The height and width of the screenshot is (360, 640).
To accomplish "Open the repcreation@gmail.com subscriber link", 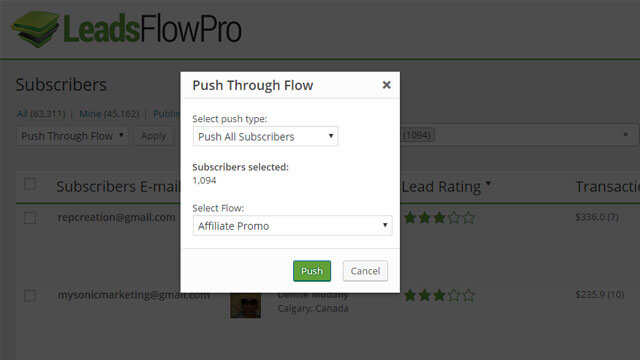I will (116, 217).
